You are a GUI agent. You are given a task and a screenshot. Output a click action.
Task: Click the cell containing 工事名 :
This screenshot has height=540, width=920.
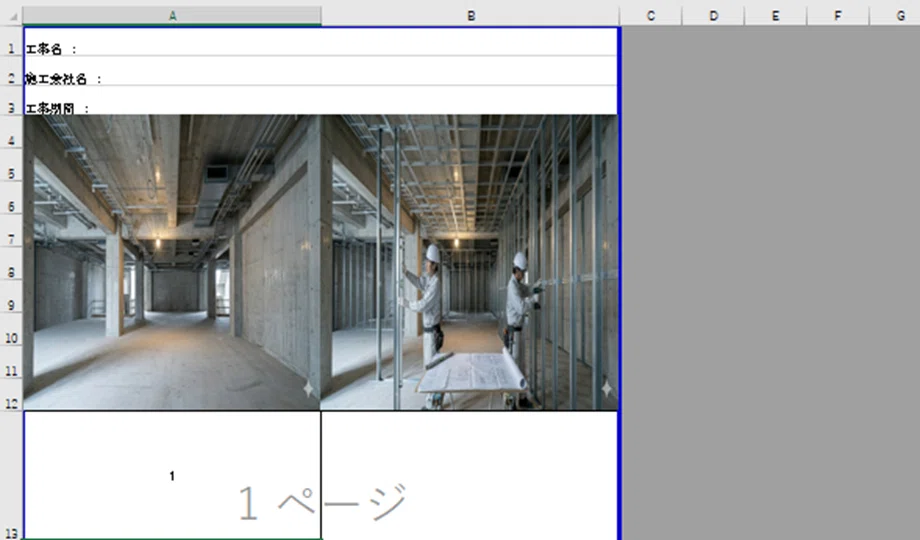pyautogui.click(x=320, y=42)
